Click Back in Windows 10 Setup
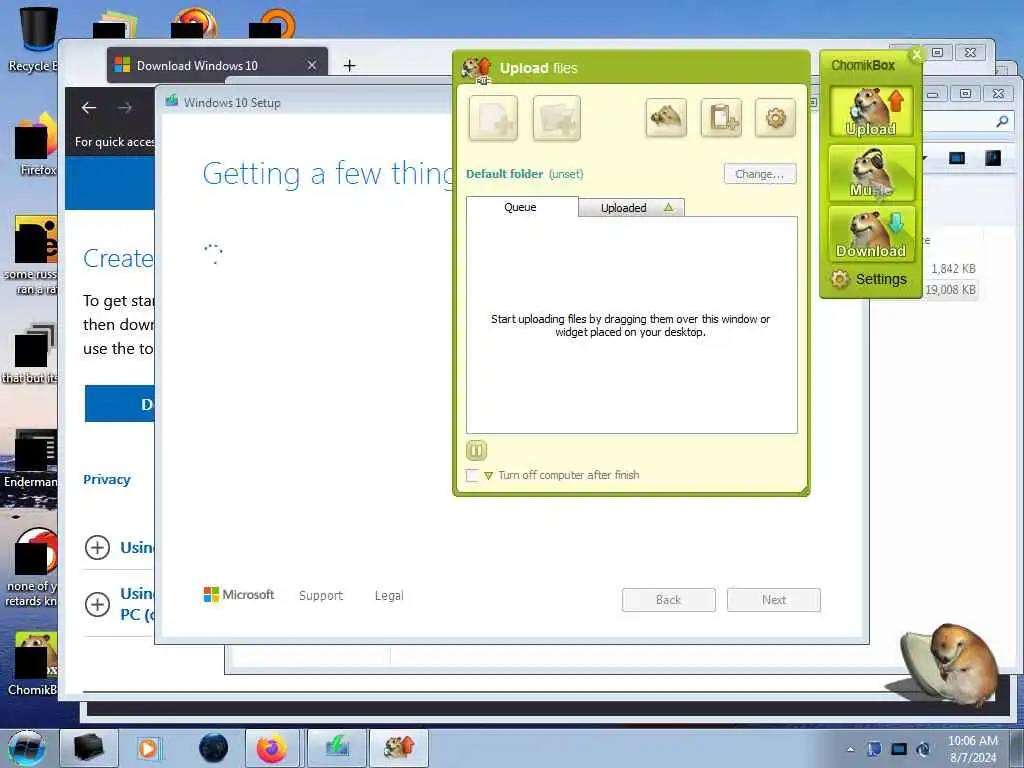The image size is (1024, 768). [x=668, y=600]
